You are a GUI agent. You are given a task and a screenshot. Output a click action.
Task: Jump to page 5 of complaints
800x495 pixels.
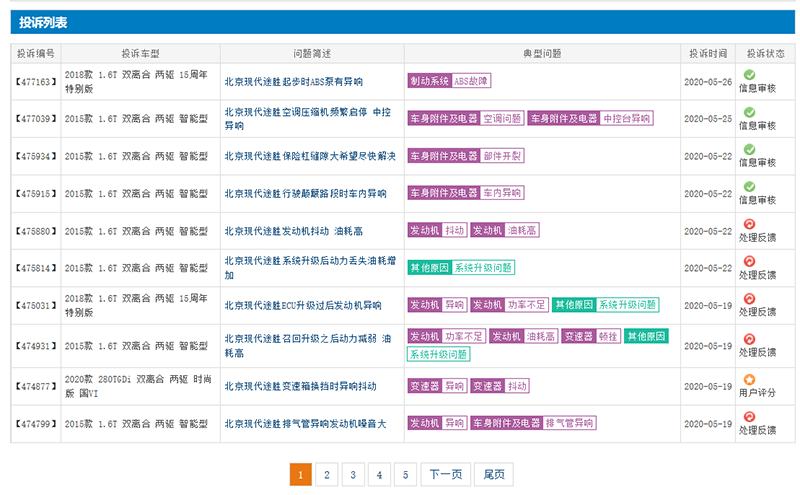(405, 475)
